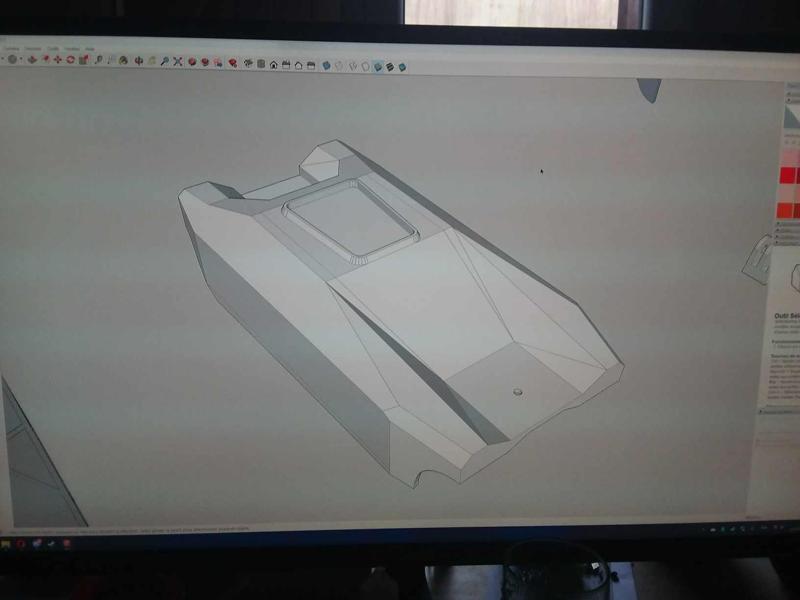This screenshot has width=800, height=600.
Task: Expand the first collapsed panel below the swatches
Action: pos(787,224)
